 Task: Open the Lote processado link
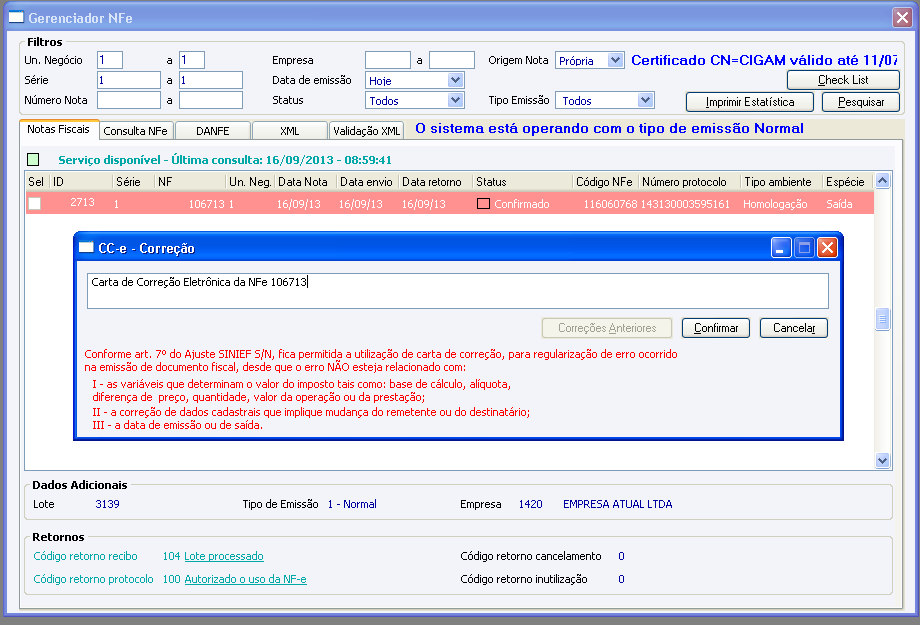(x=224, y=556)
